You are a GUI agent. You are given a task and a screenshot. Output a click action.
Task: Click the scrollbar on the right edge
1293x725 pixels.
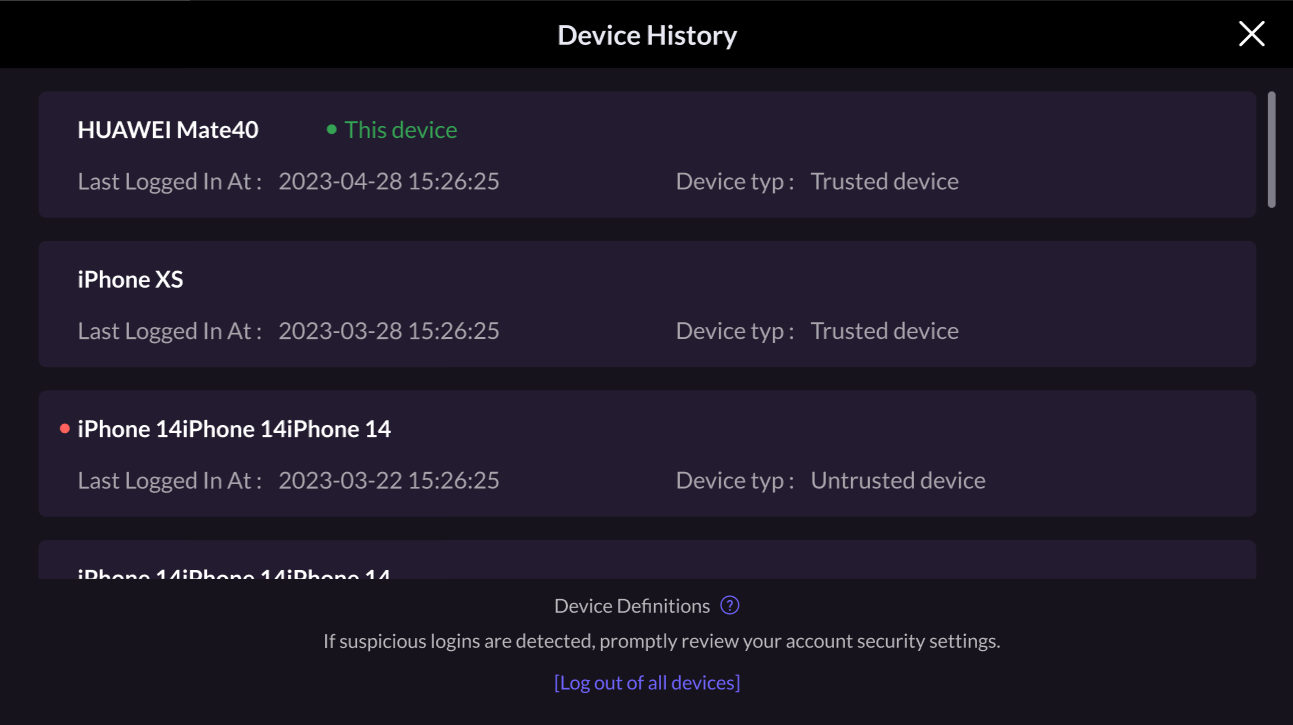point(1273,140)
